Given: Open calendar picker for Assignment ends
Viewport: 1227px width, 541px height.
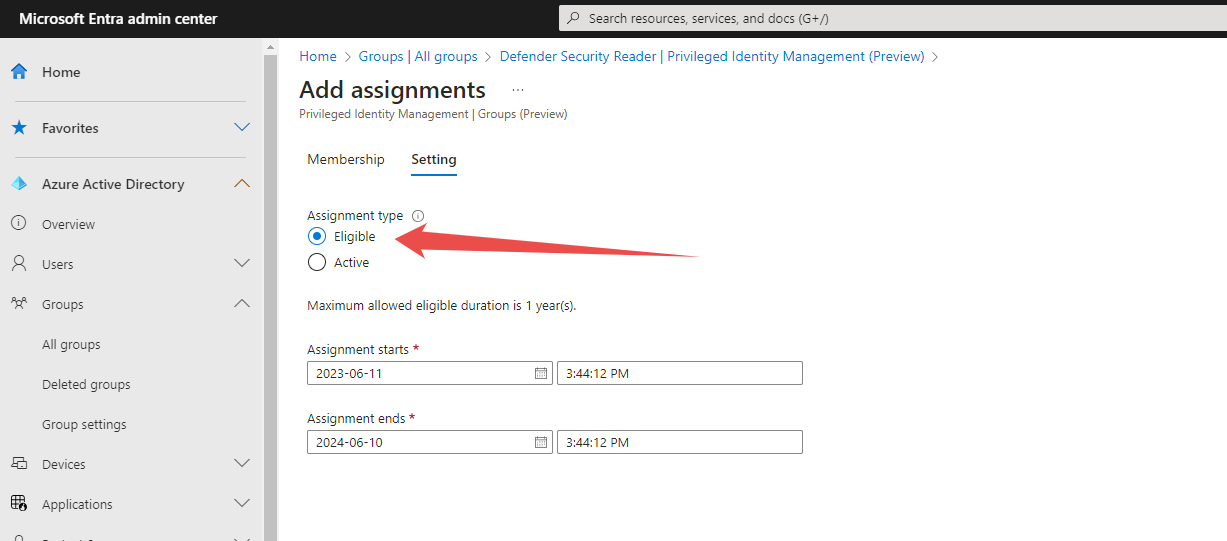Looking at the screenshot, I should [541, 442].
